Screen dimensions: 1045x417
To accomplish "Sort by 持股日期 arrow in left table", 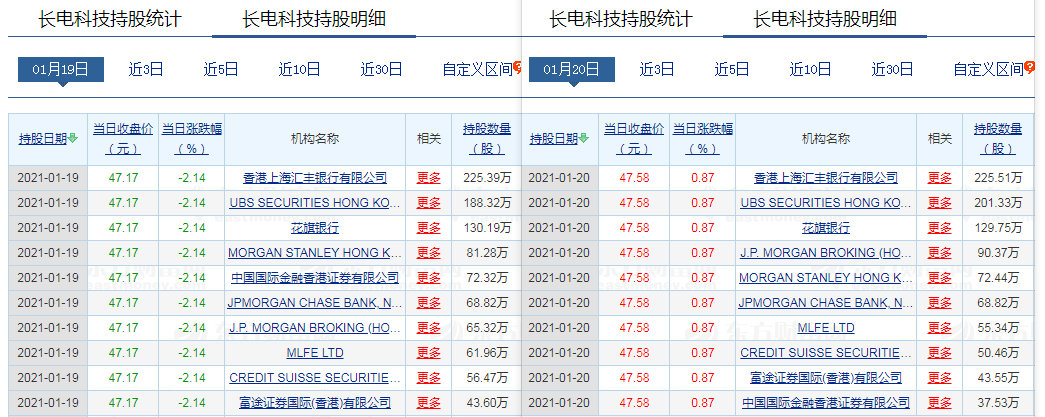I will pyautogui.click(x=73, y=139).
